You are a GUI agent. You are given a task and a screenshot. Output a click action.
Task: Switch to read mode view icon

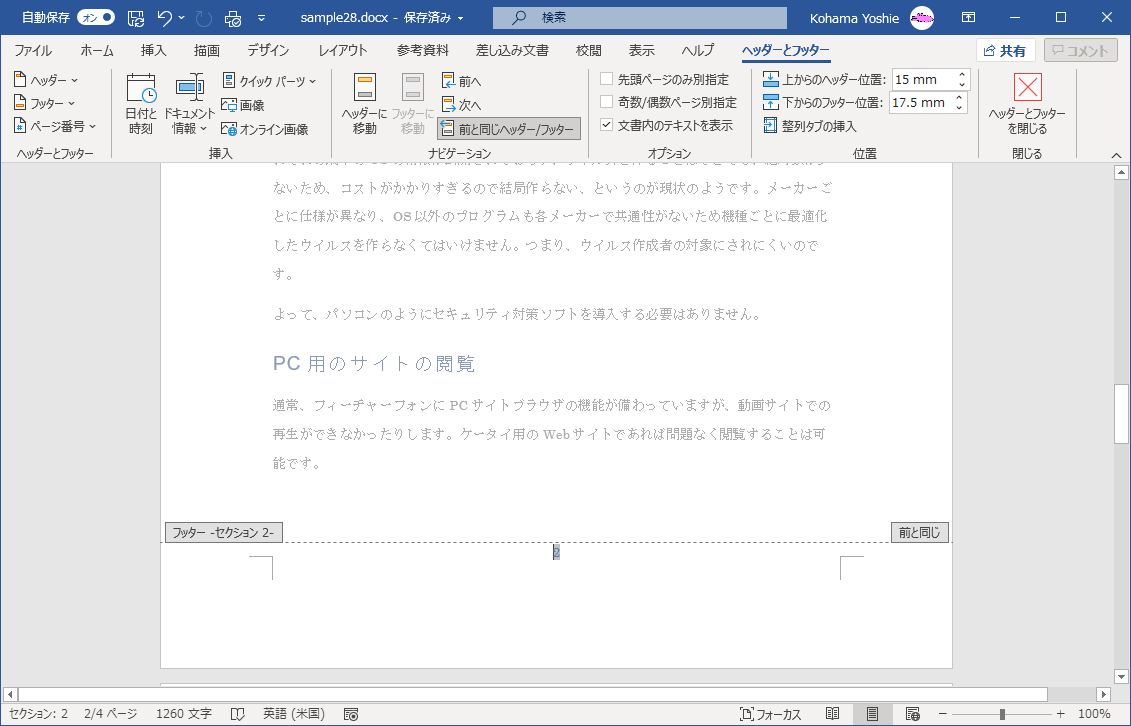(x=832, y=714)
